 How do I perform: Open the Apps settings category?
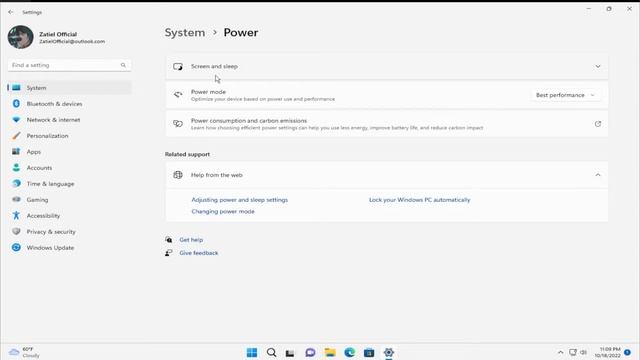(x=69, y=151)
